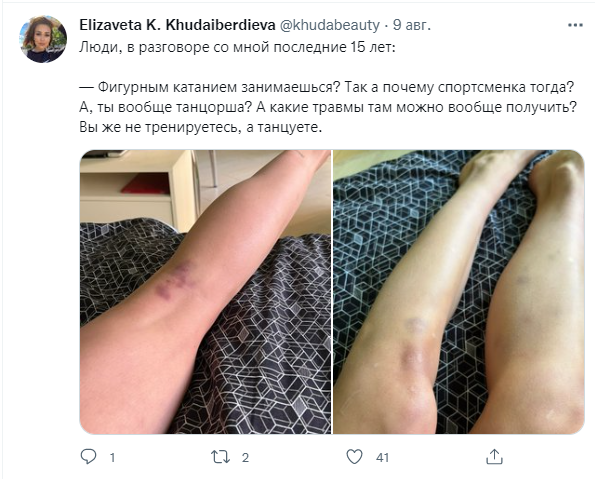Click the text line about танцорша
The image size is (595, 479).
pyautogui.click(x=328, y=107)
